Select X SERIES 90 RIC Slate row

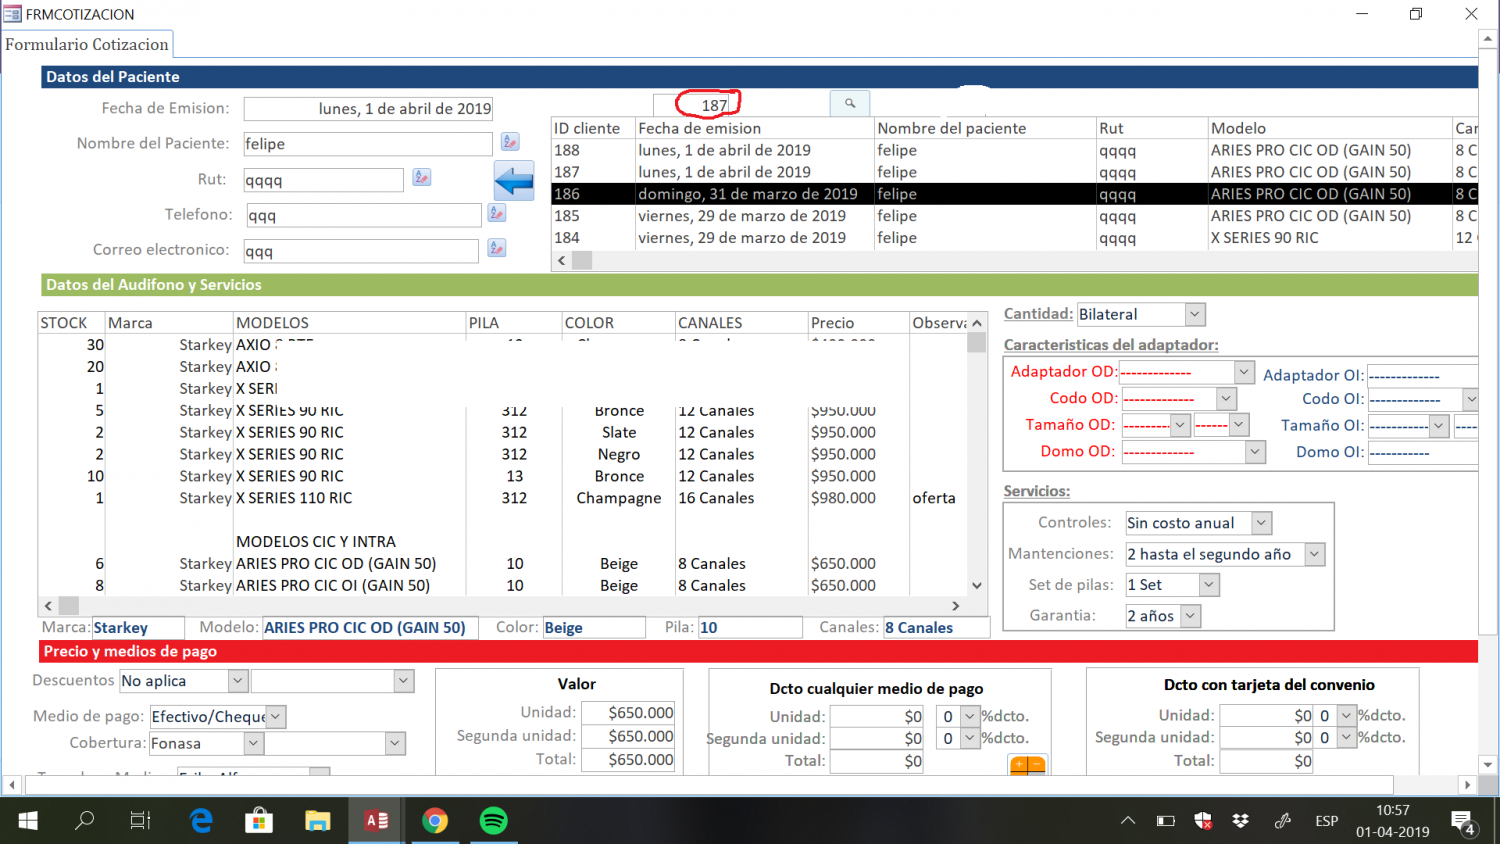click(502, 432)
